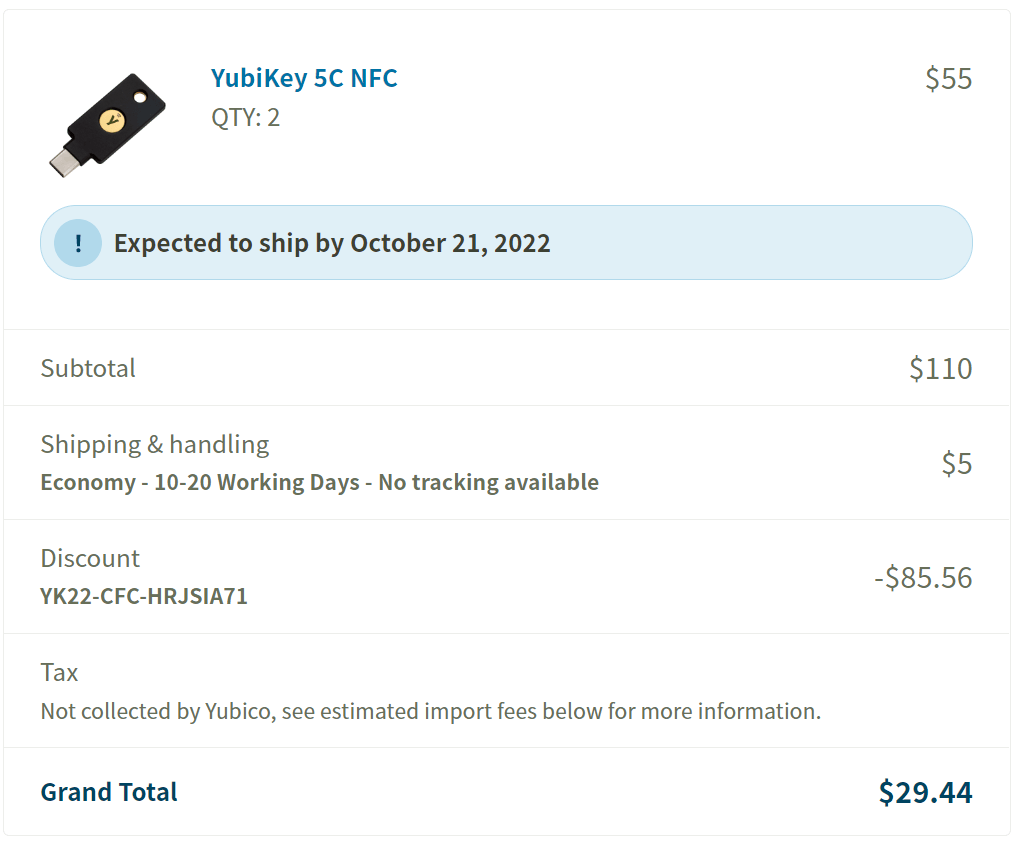Click the Discount label

pos(90,558)
